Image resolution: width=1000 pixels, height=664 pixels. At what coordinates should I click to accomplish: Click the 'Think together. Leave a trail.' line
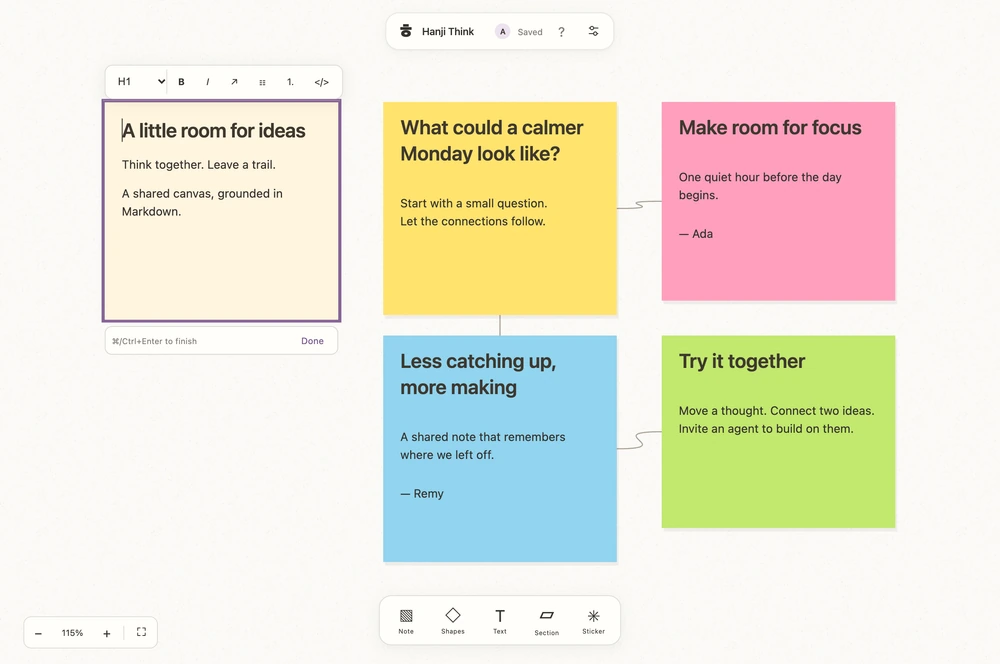[199, 165]
